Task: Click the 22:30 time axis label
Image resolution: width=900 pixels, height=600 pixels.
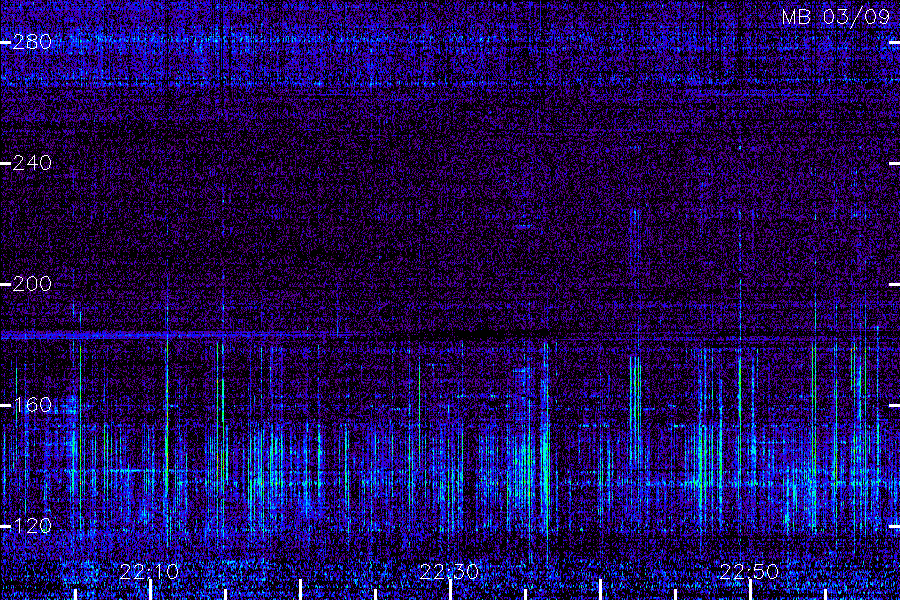Action: 449,572
